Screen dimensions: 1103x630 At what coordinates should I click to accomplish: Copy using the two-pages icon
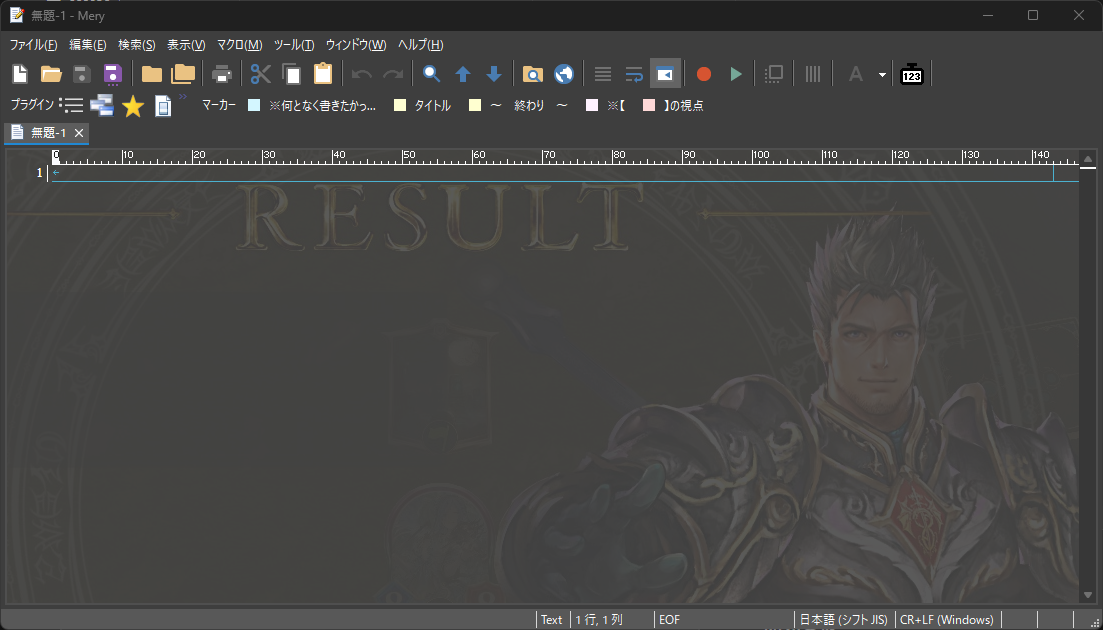point(291,74)
